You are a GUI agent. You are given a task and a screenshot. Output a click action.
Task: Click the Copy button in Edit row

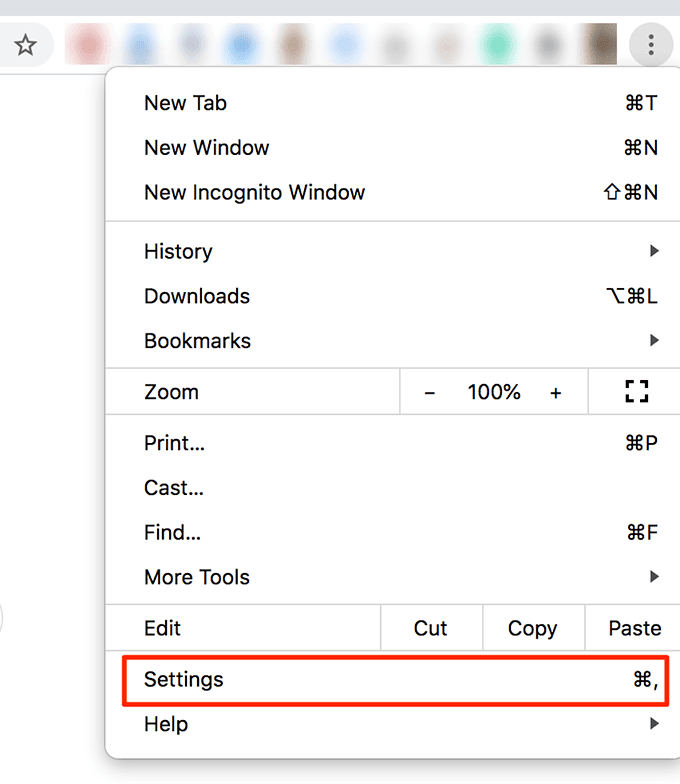pos(532,628)
